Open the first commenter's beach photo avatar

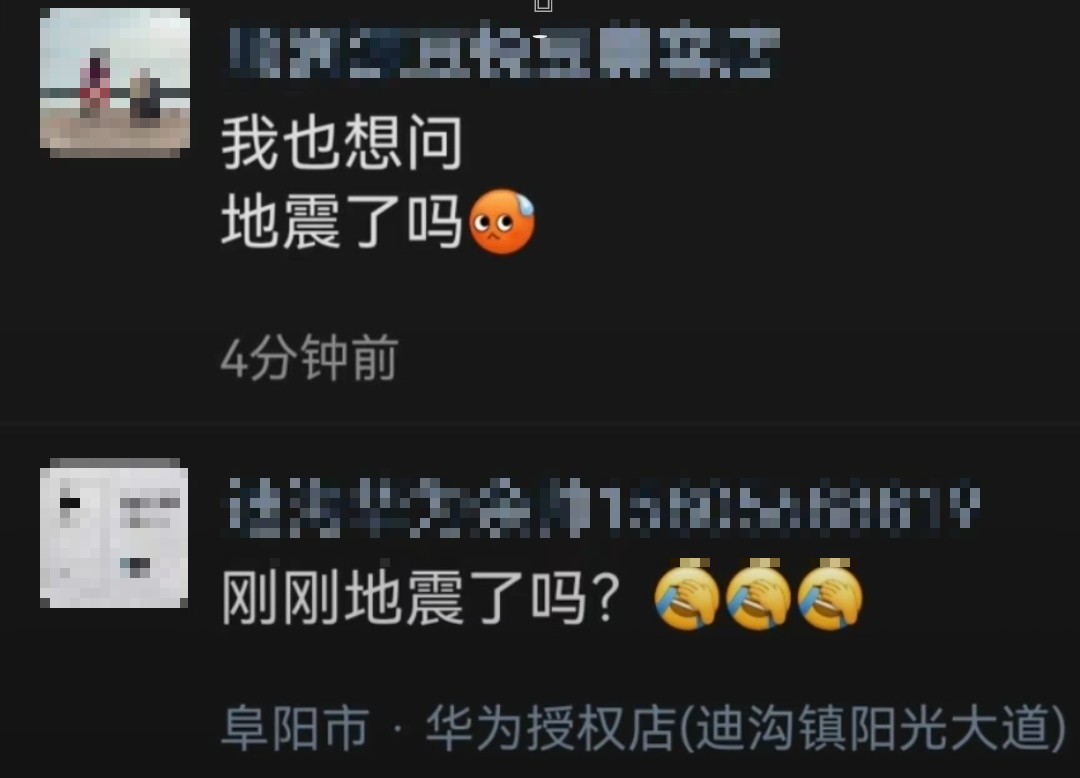115,83
